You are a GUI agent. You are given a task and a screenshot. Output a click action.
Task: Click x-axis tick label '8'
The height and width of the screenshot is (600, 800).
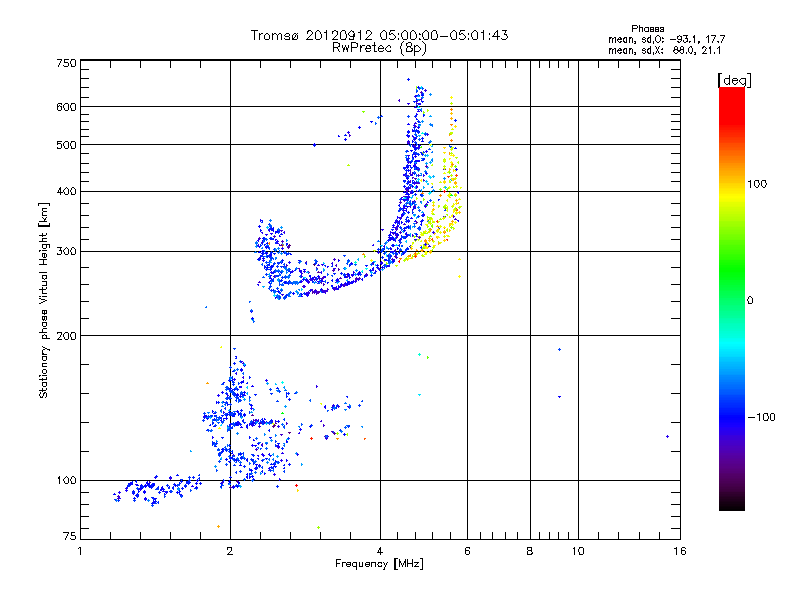click(x=530, y=551)
